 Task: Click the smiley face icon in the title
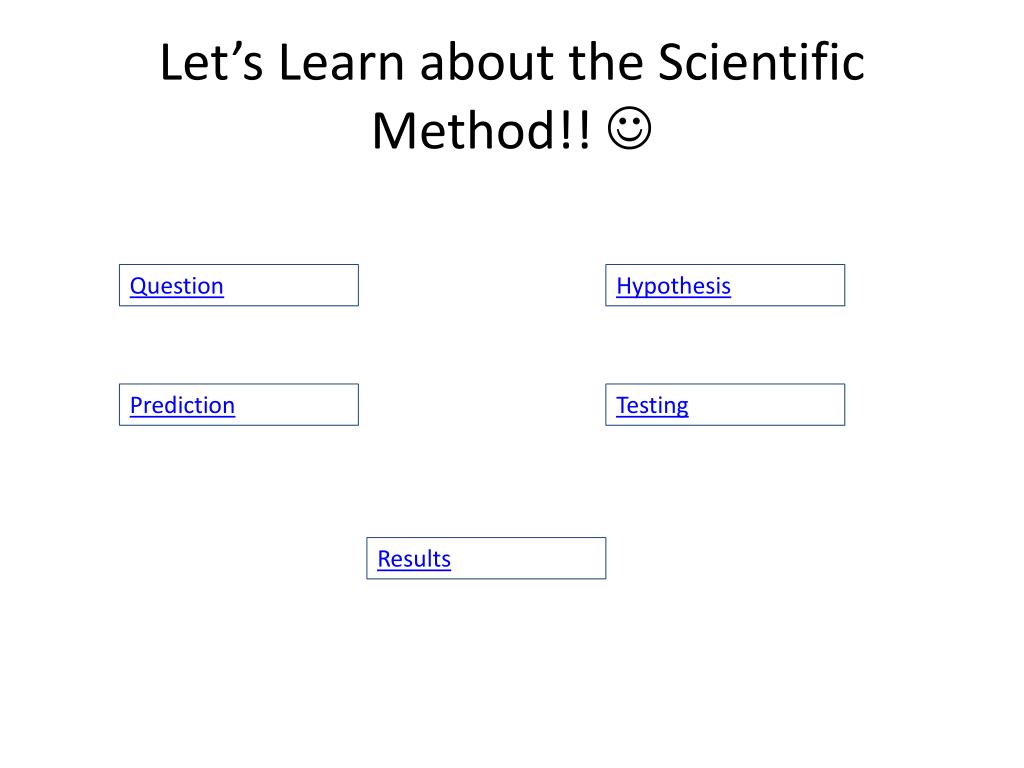click(629, 129)
